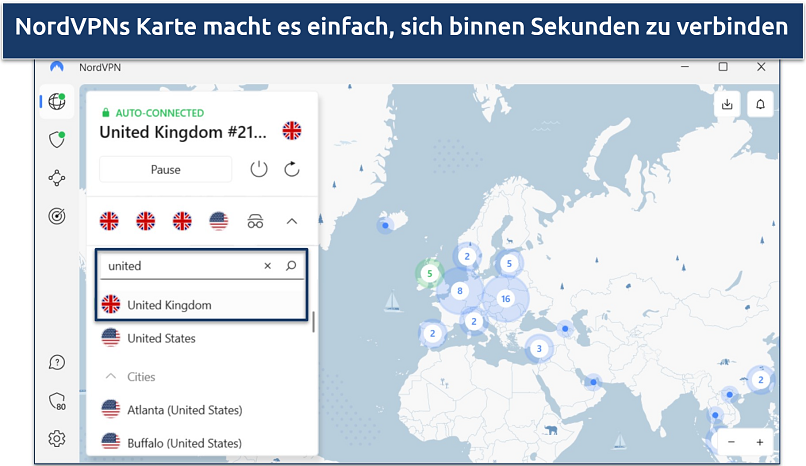
Task: Select United States from search results
Action: click(x=161, y=338)
